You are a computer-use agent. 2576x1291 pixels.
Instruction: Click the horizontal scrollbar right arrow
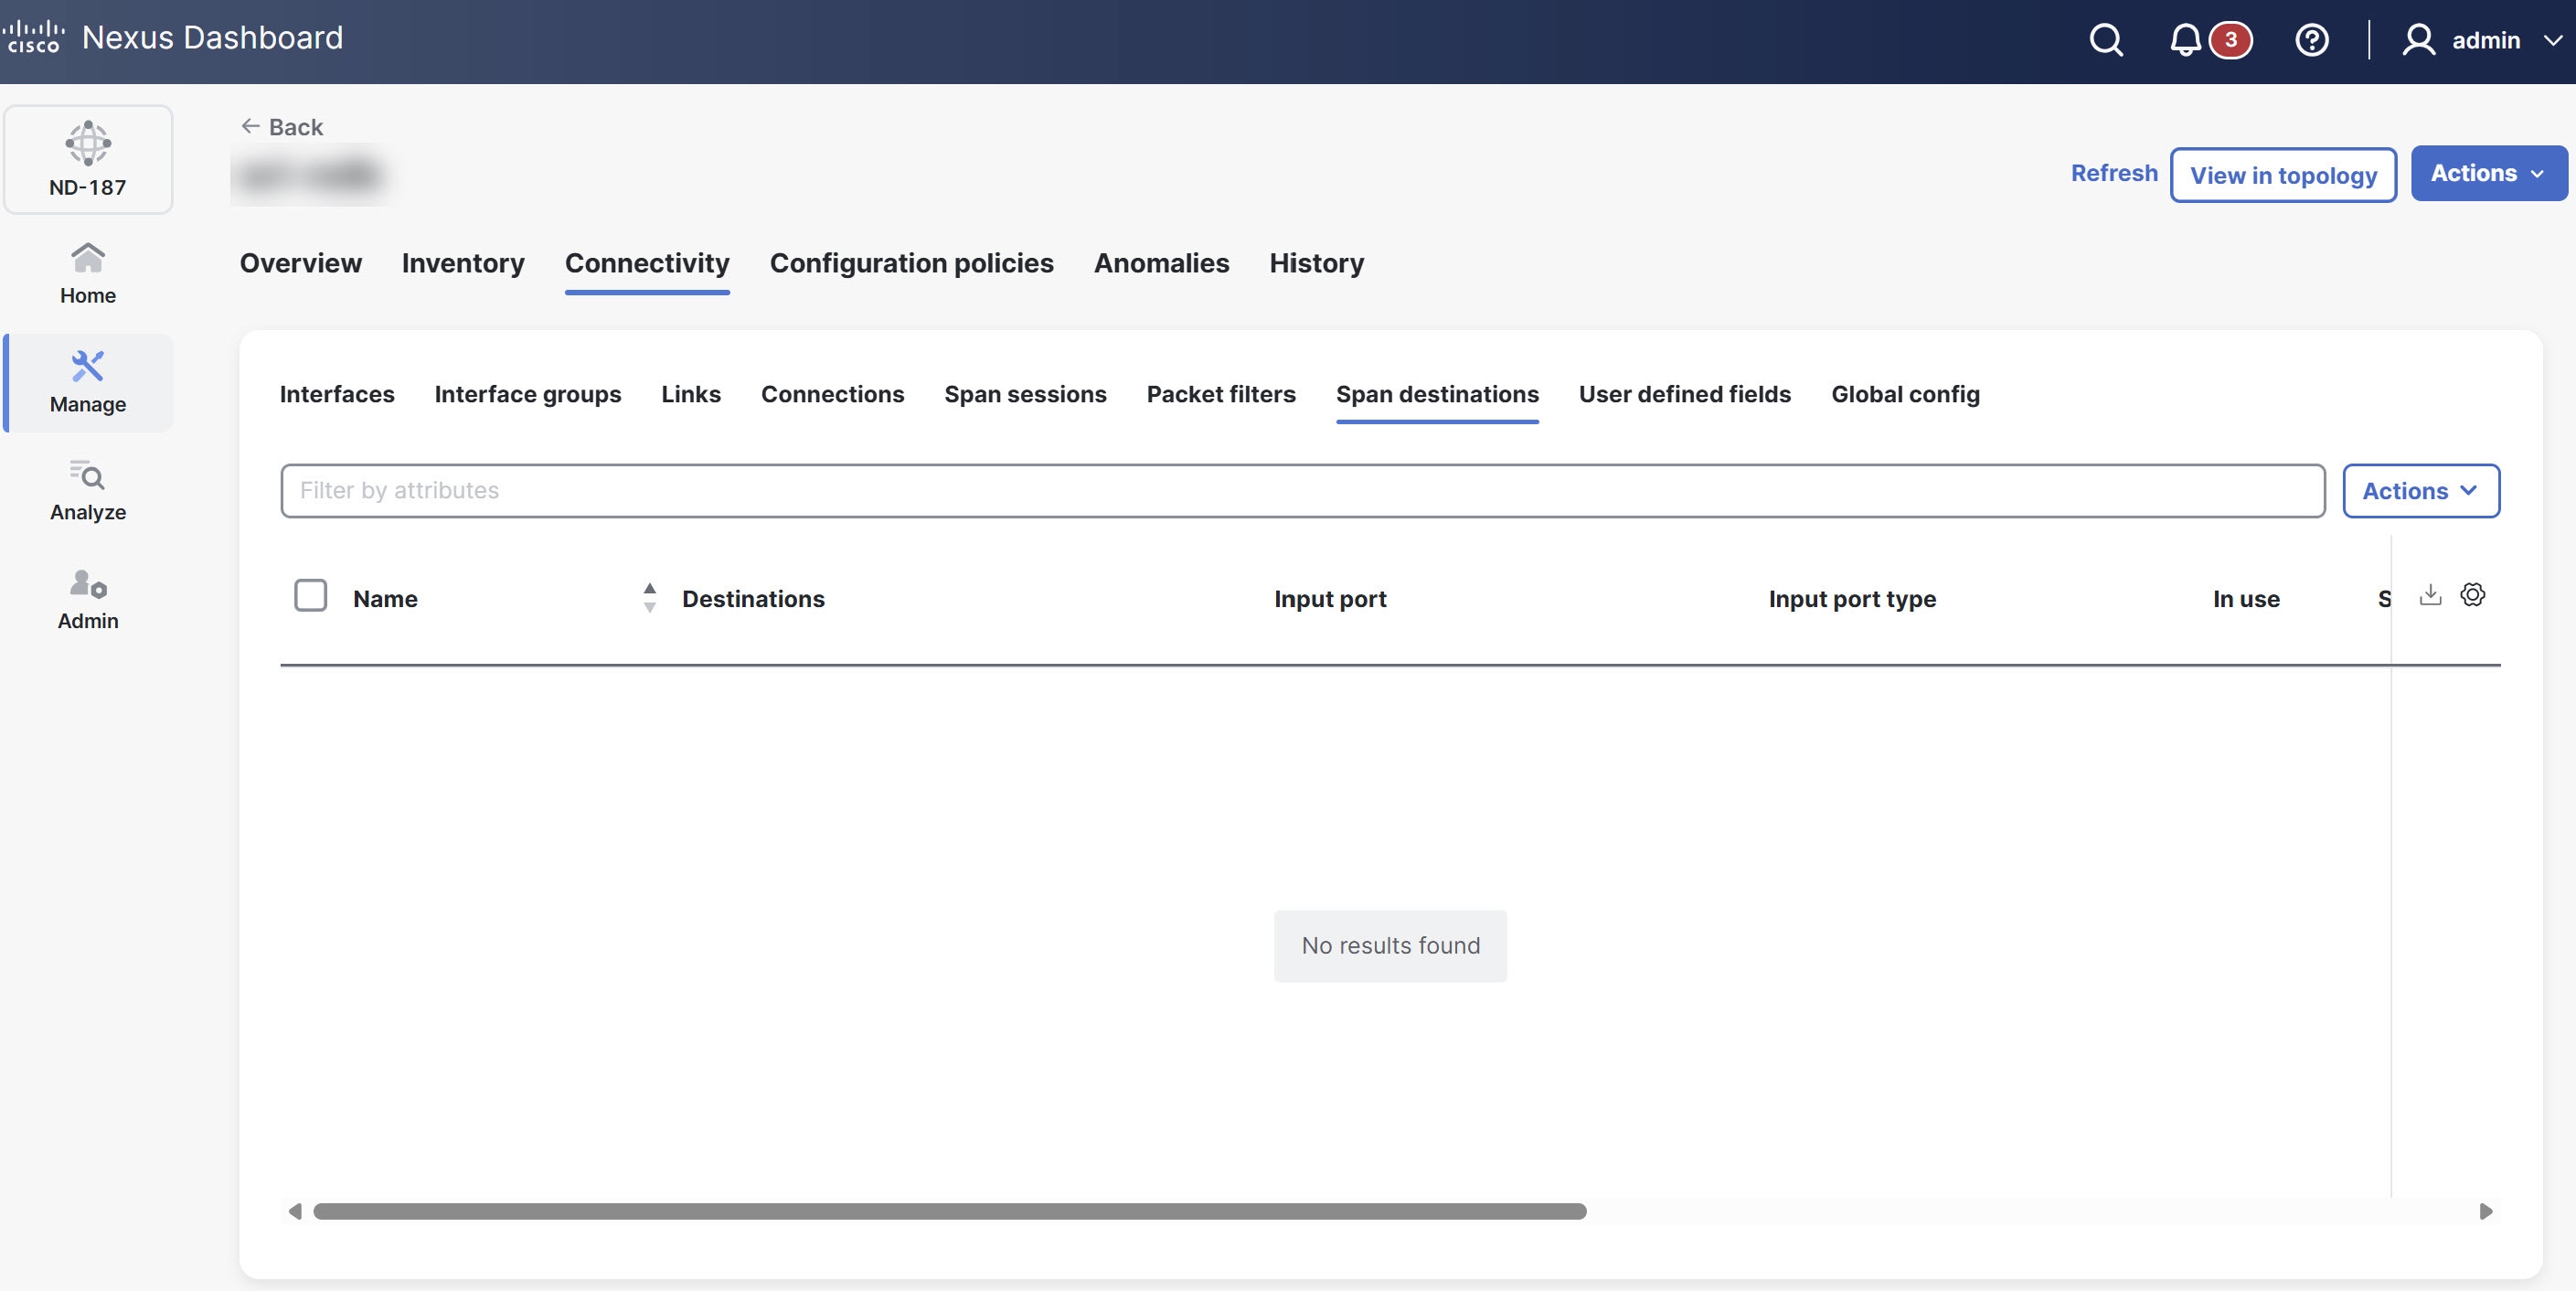2485,1211
